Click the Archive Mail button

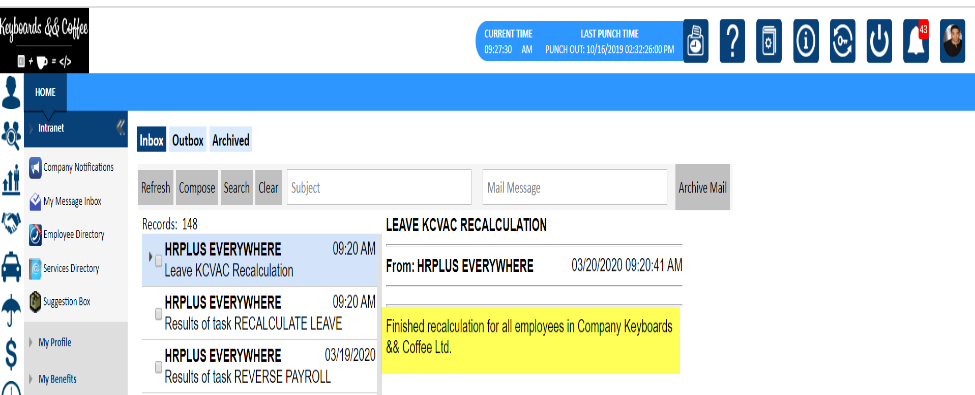[703, 187]
